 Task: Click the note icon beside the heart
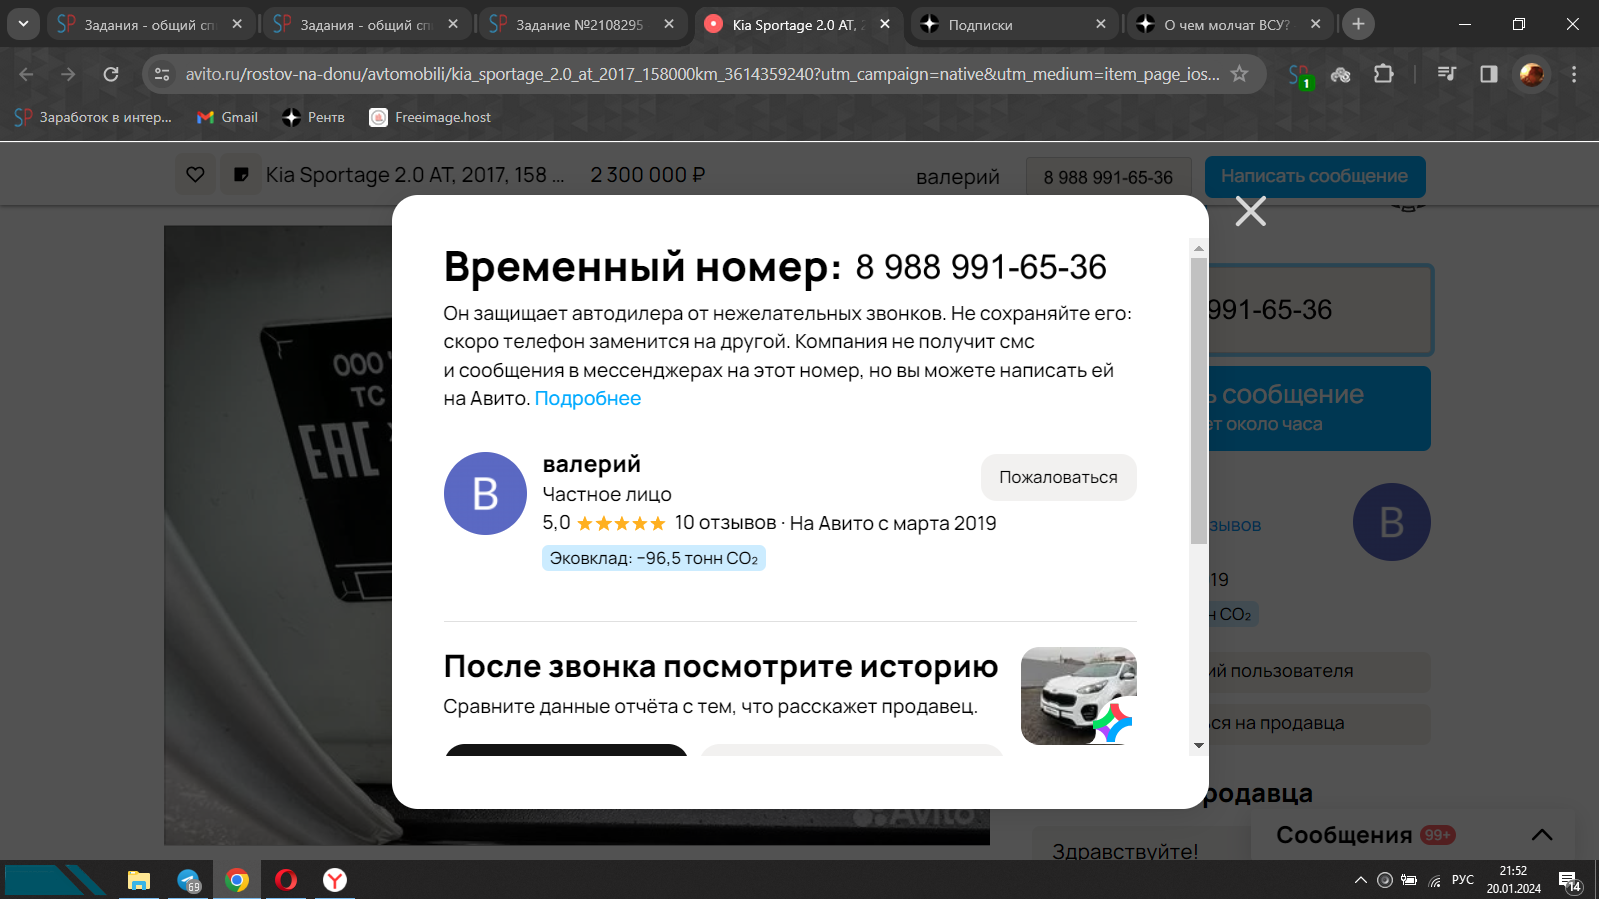click(240, 175)
